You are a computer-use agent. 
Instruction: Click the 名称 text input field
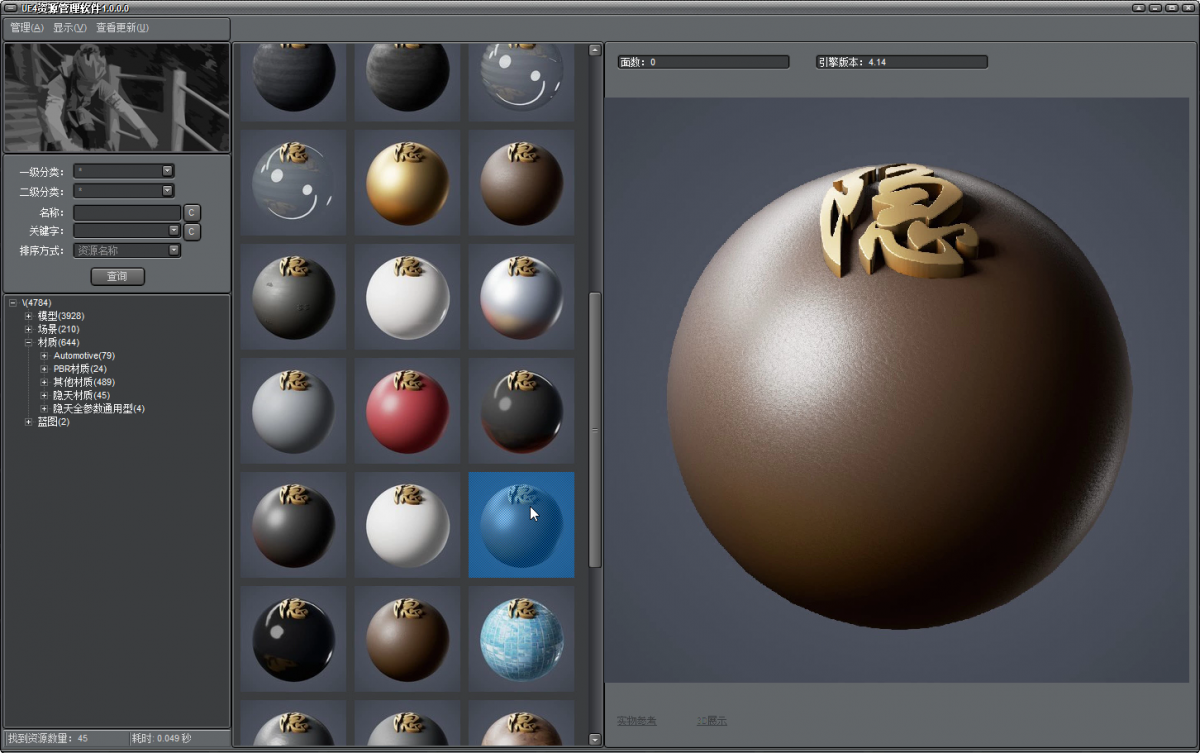click(x=127, y=213)
